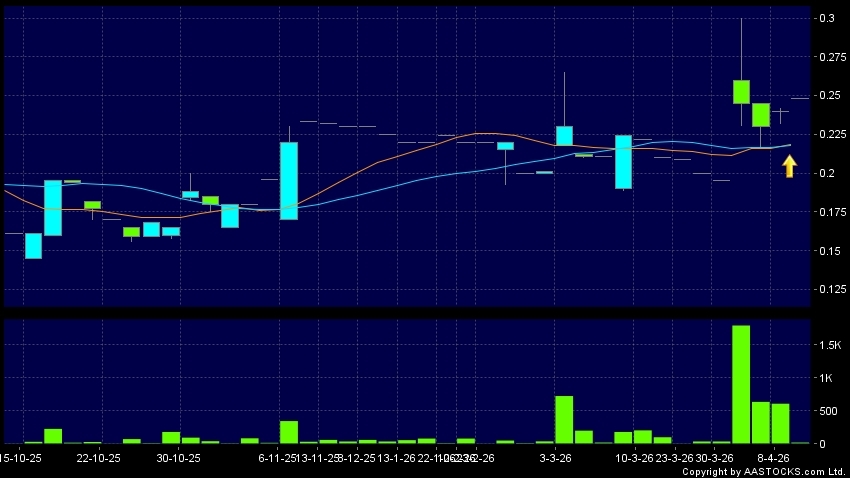Click the yellow up arrow marker
This screenshot has width=850, height=478.
pos(789,166)
